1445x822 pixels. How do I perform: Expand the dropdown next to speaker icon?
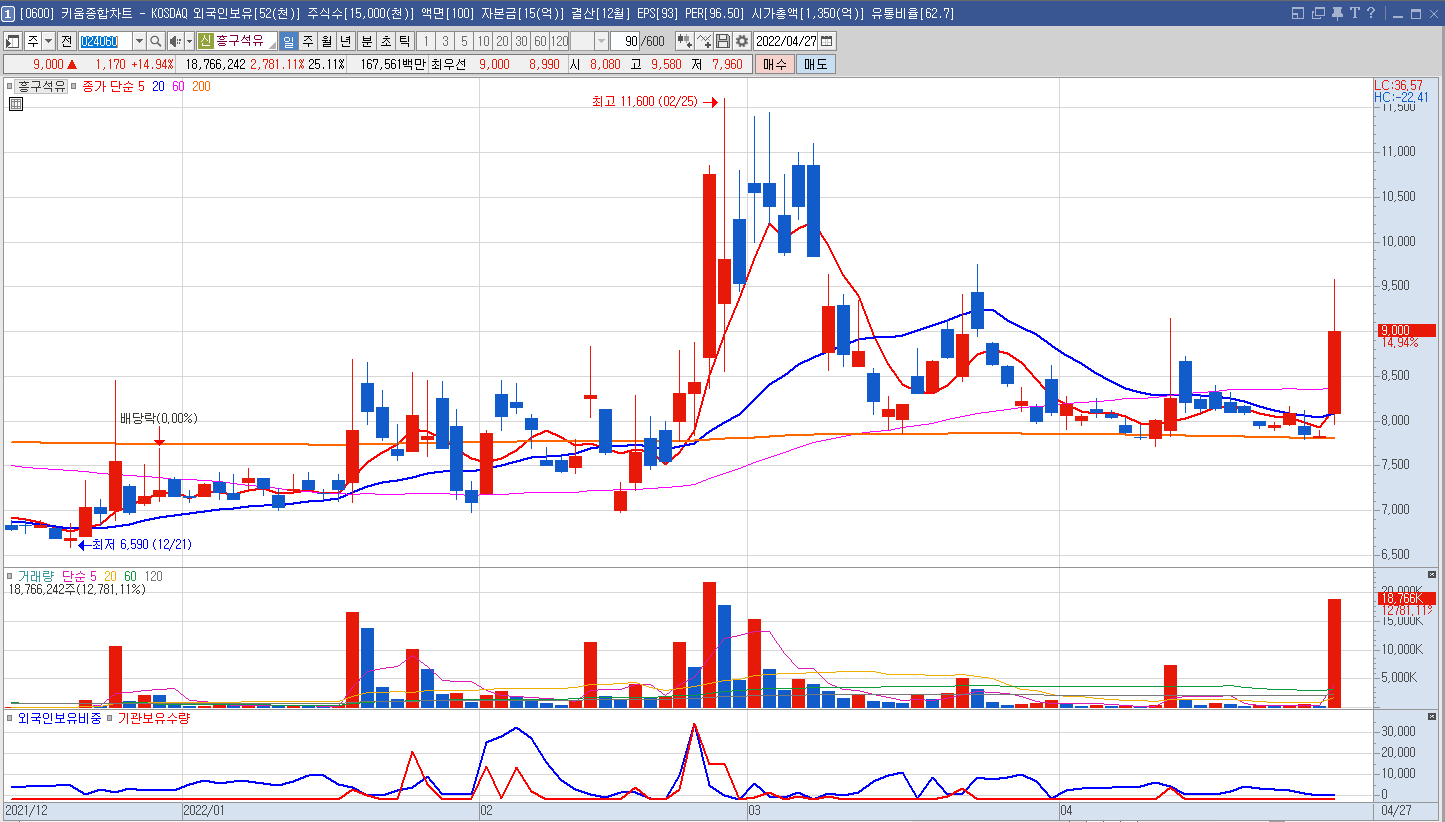(x=189, y=41)
